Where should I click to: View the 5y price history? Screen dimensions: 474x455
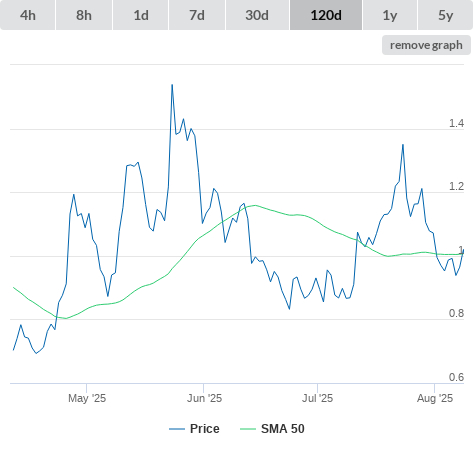(445, 15)
